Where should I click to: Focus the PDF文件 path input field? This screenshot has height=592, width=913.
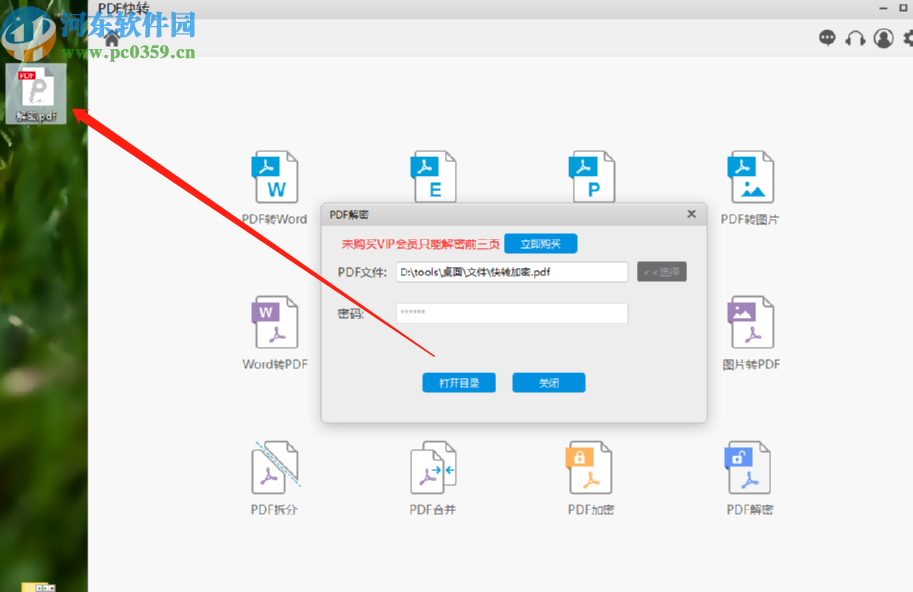(x=512, y=272)
